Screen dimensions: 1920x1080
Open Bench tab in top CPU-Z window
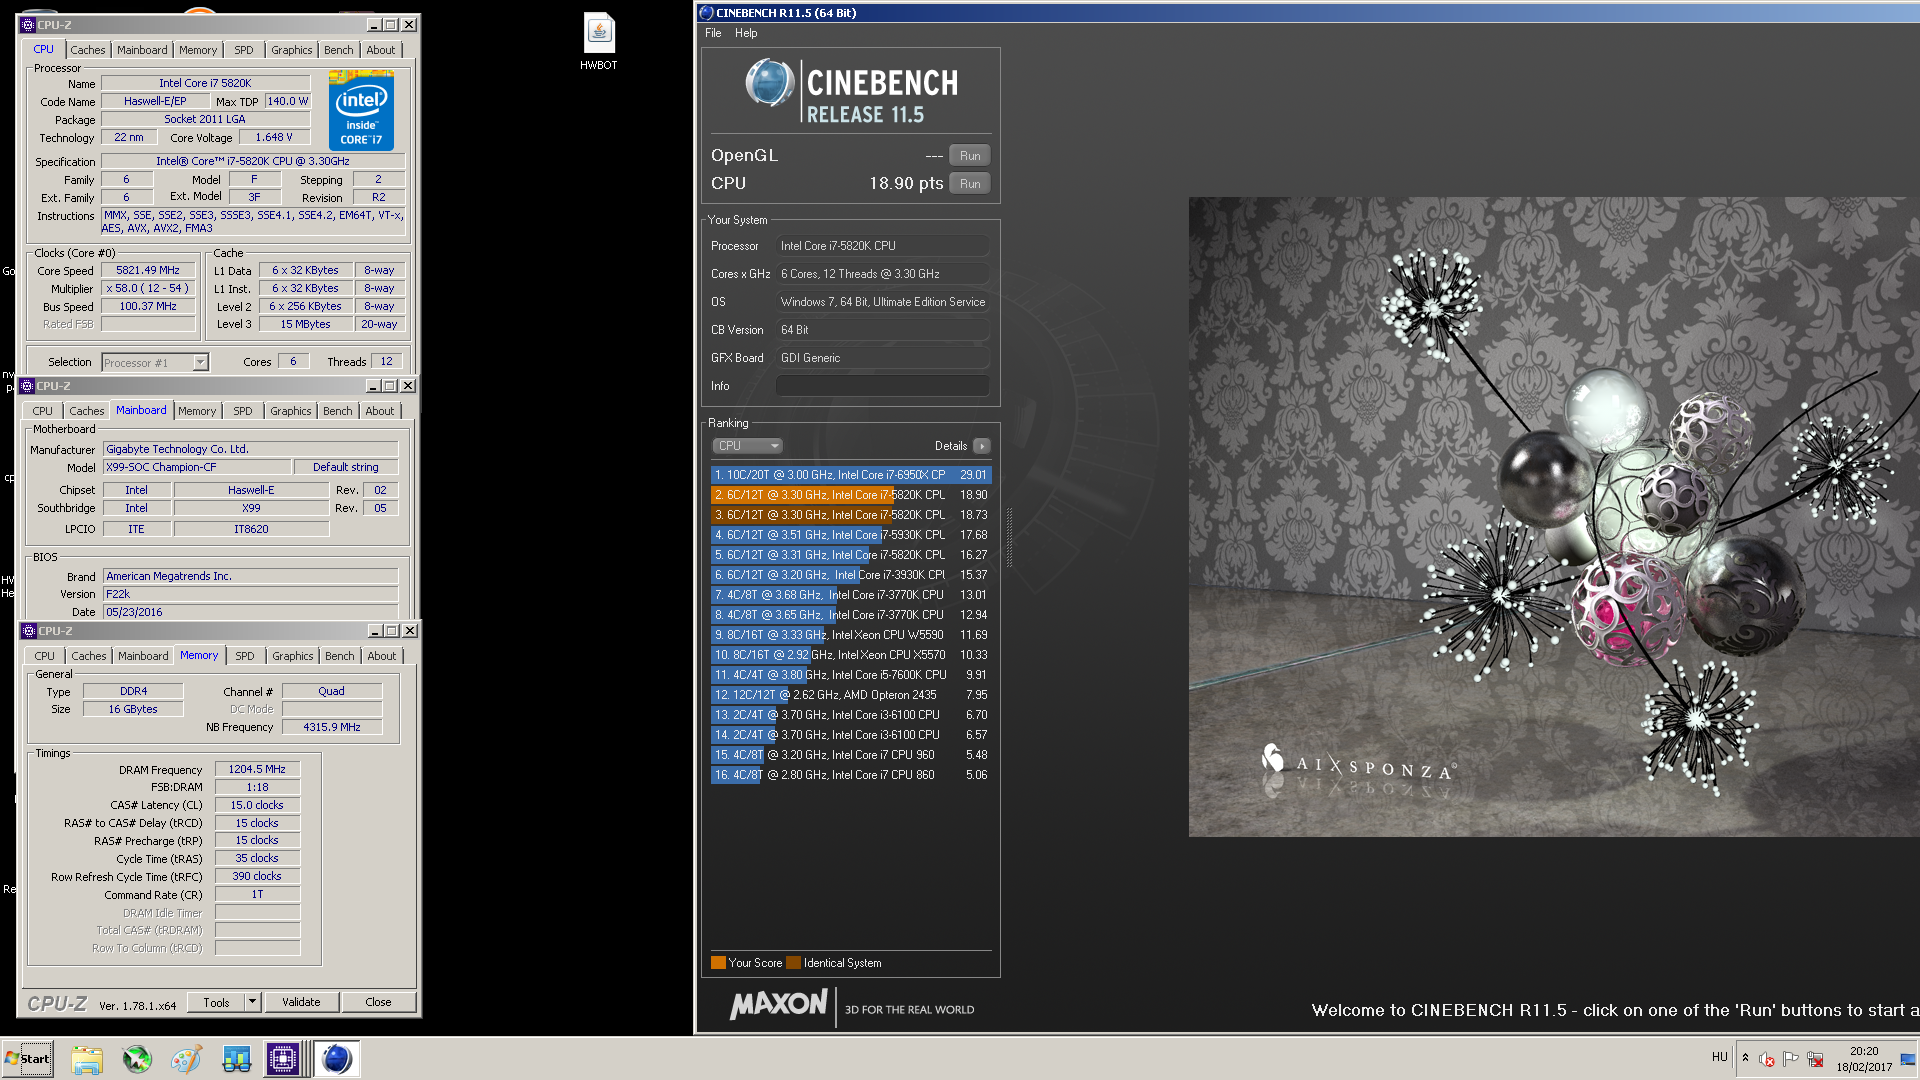pyautogui.click(x=339, y=50)
